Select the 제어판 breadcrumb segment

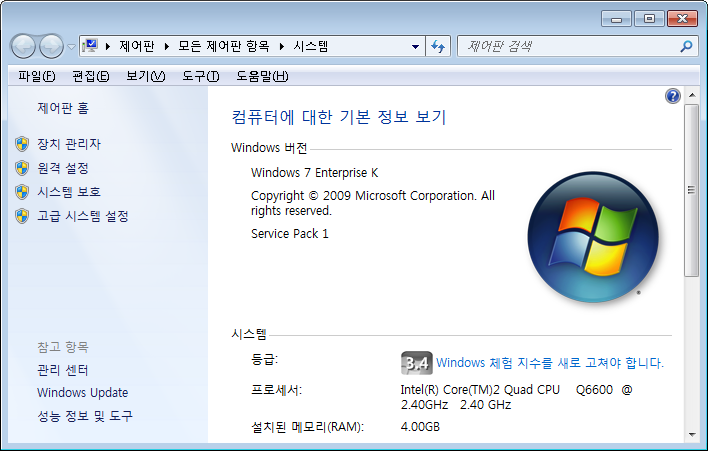click(136, 46)
